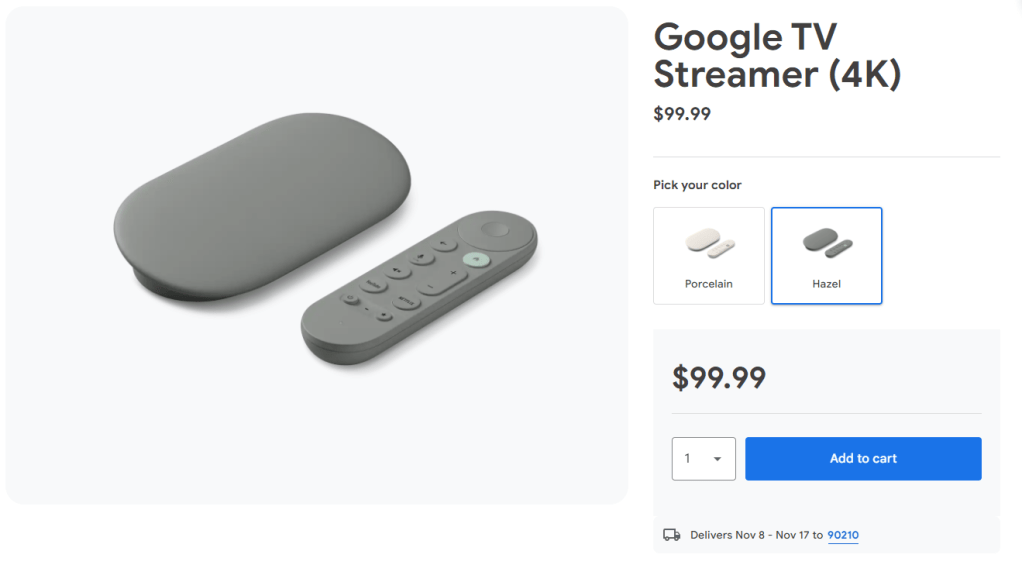This screenshot has width=1022, height=565.
Task: Click the Delivers Nov 8 - Nov 17 text
Action: click(x=750, y=535)
